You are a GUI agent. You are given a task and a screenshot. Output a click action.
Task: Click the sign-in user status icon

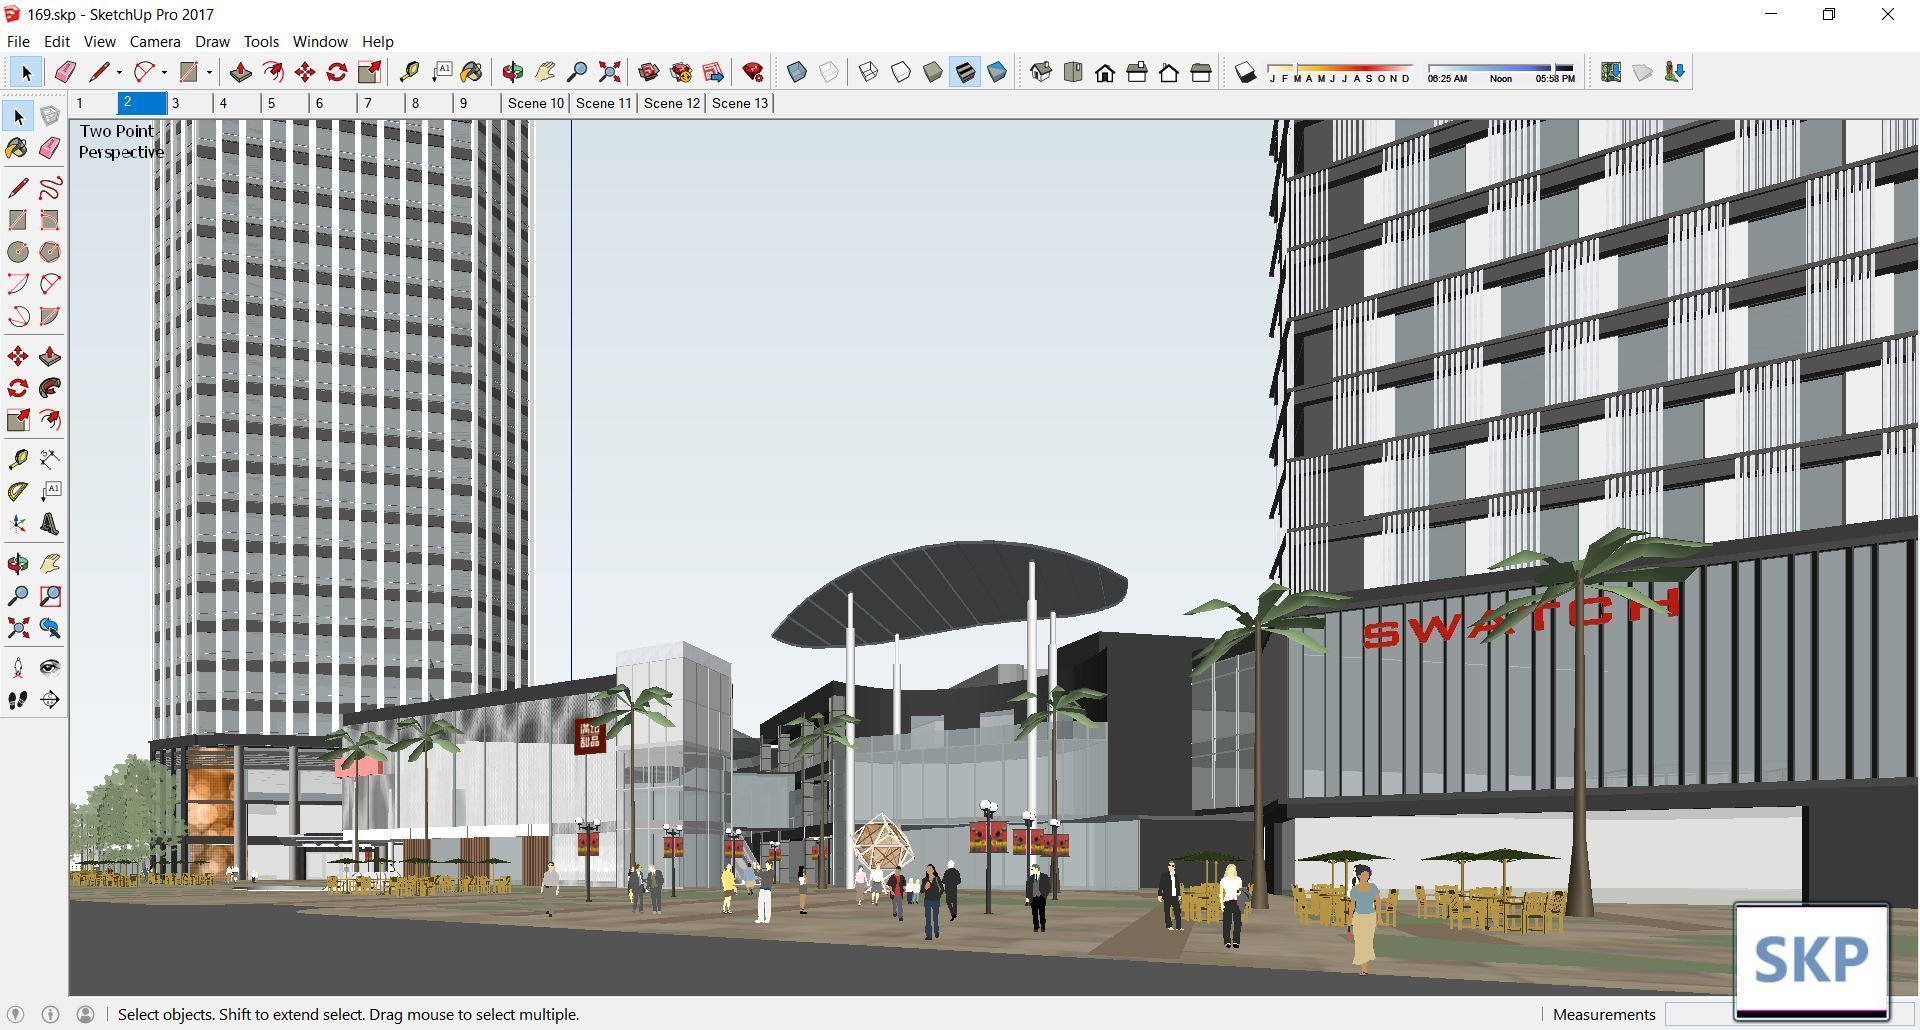coord(85,1014)
